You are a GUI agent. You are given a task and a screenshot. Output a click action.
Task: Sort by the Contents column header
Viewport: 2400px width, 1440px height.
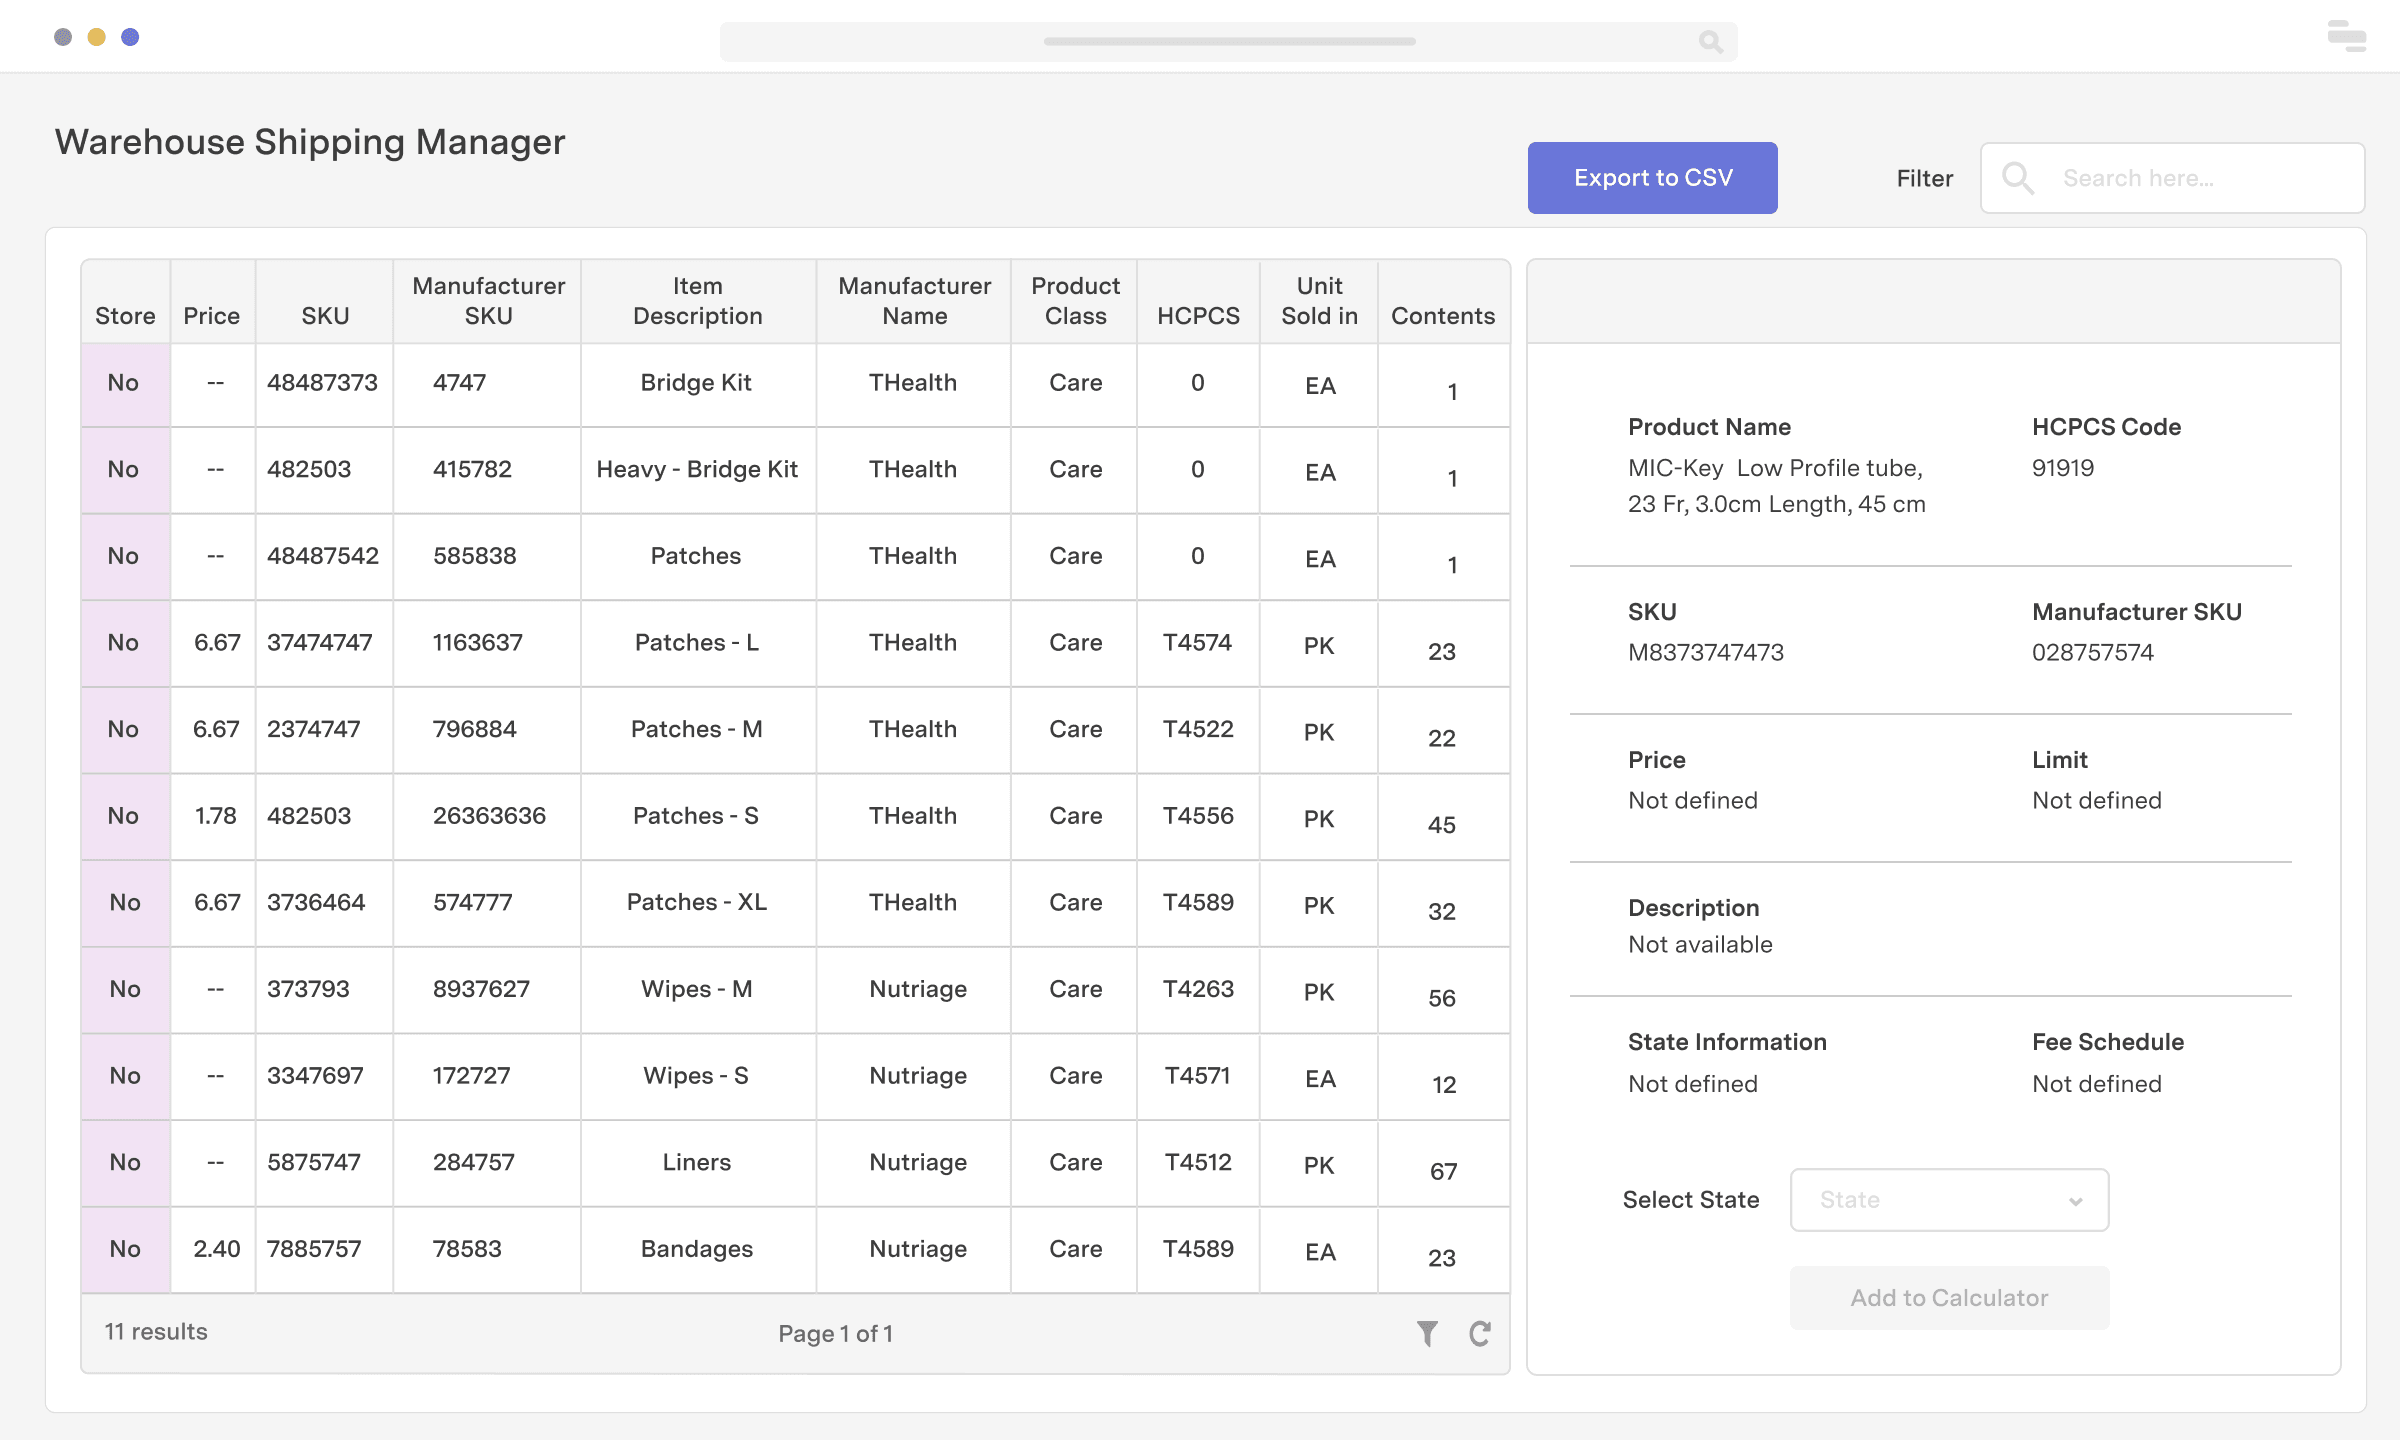pos(1443,315)
